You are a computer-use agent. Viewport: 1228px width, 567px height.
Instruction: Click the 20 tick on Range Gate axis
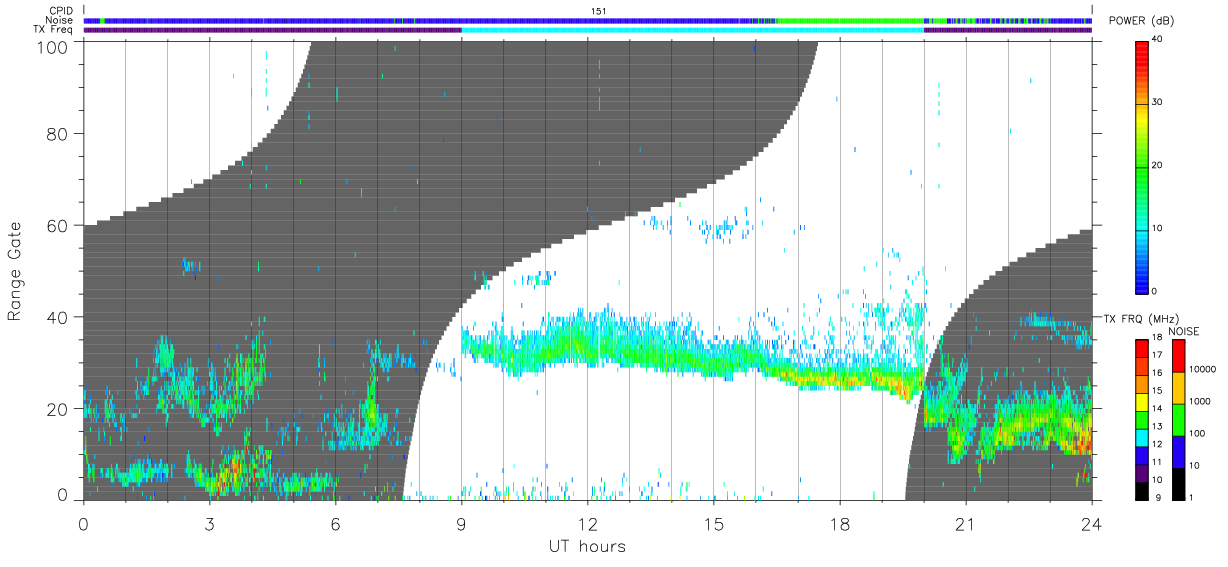(58, 409)
